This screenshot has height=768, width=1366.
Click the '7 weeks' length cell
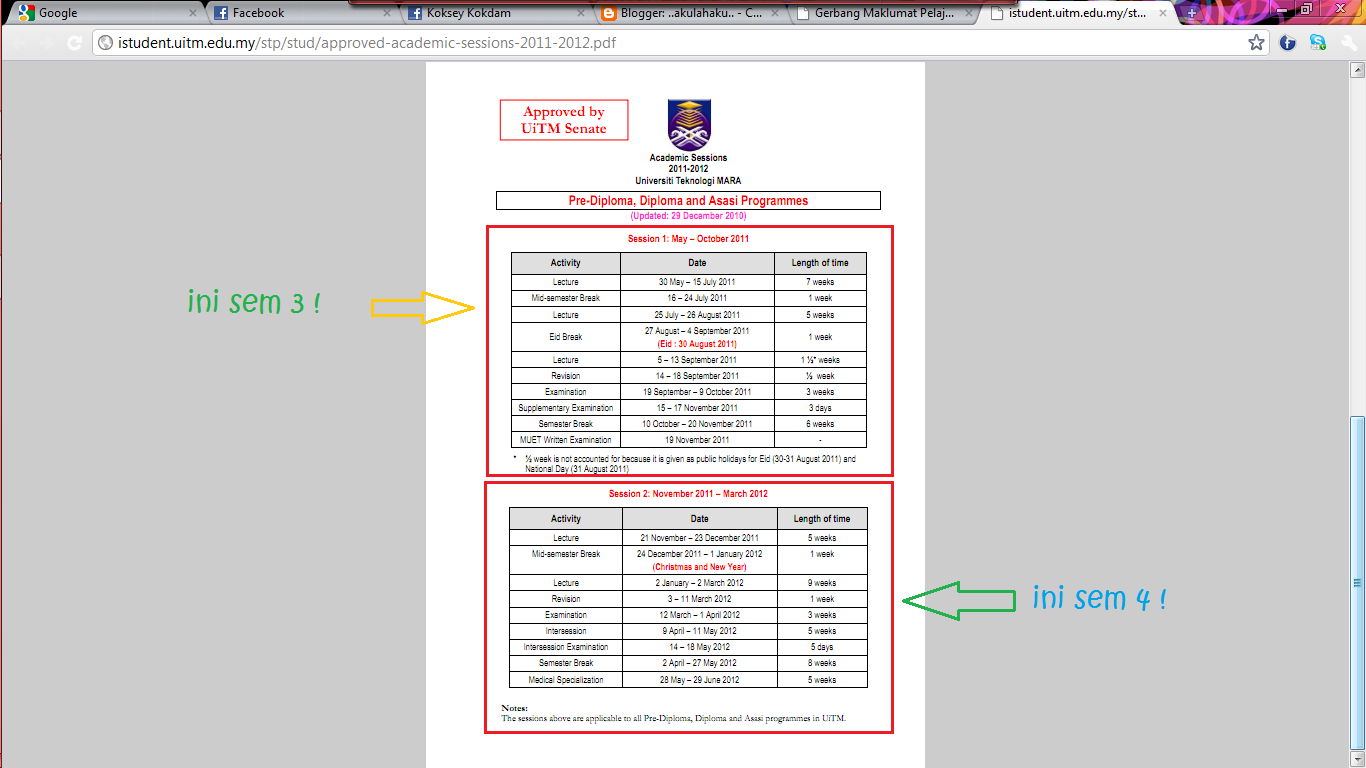(x=820, y=282)
